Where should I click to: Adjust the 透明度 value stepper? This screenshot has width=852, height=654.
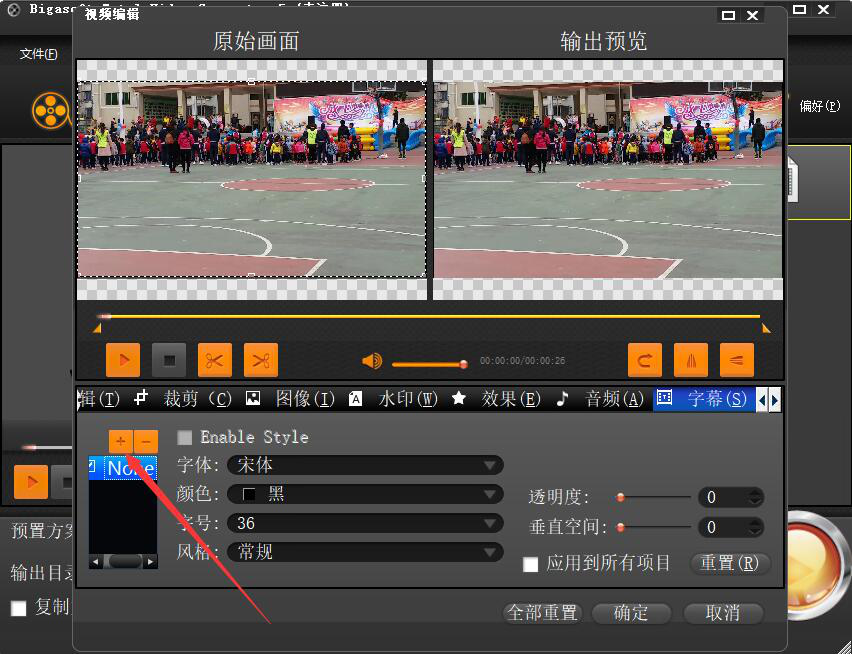(x=754, y=497)
